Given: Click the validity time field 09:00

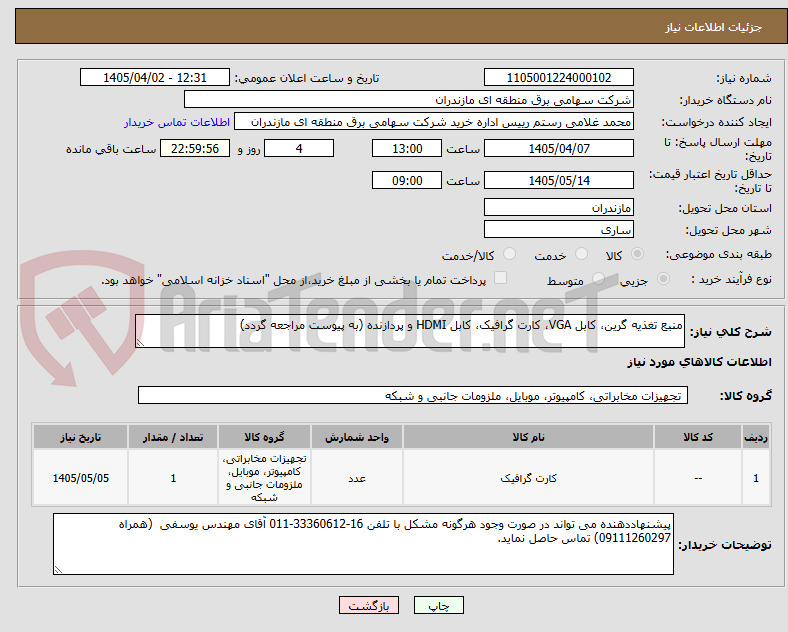Looking at the screenshot, I should pos(407,180).
